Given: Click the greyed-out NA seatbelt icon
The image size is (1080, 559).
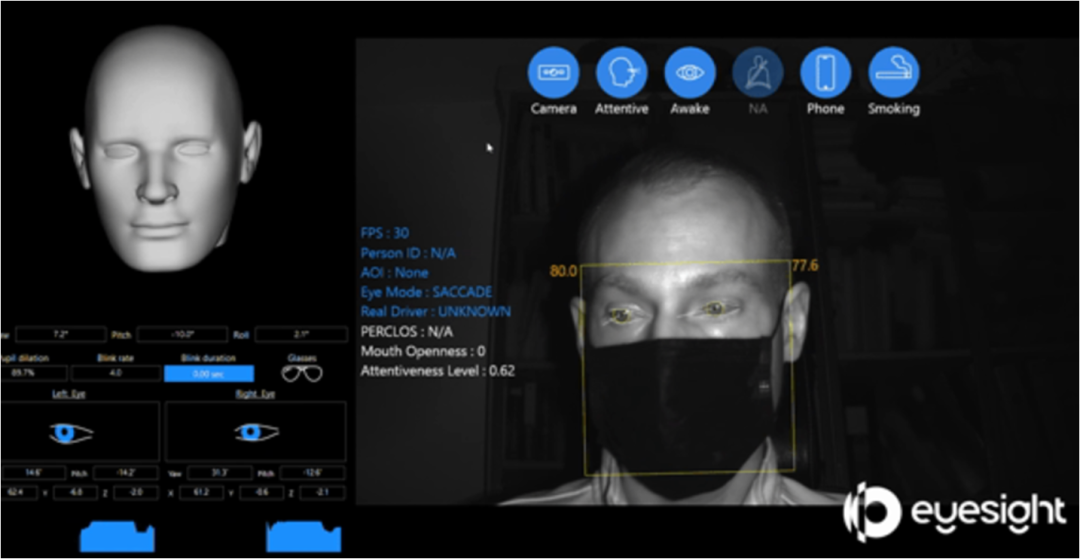Looking at the screenshot, I should click(758, 72).
